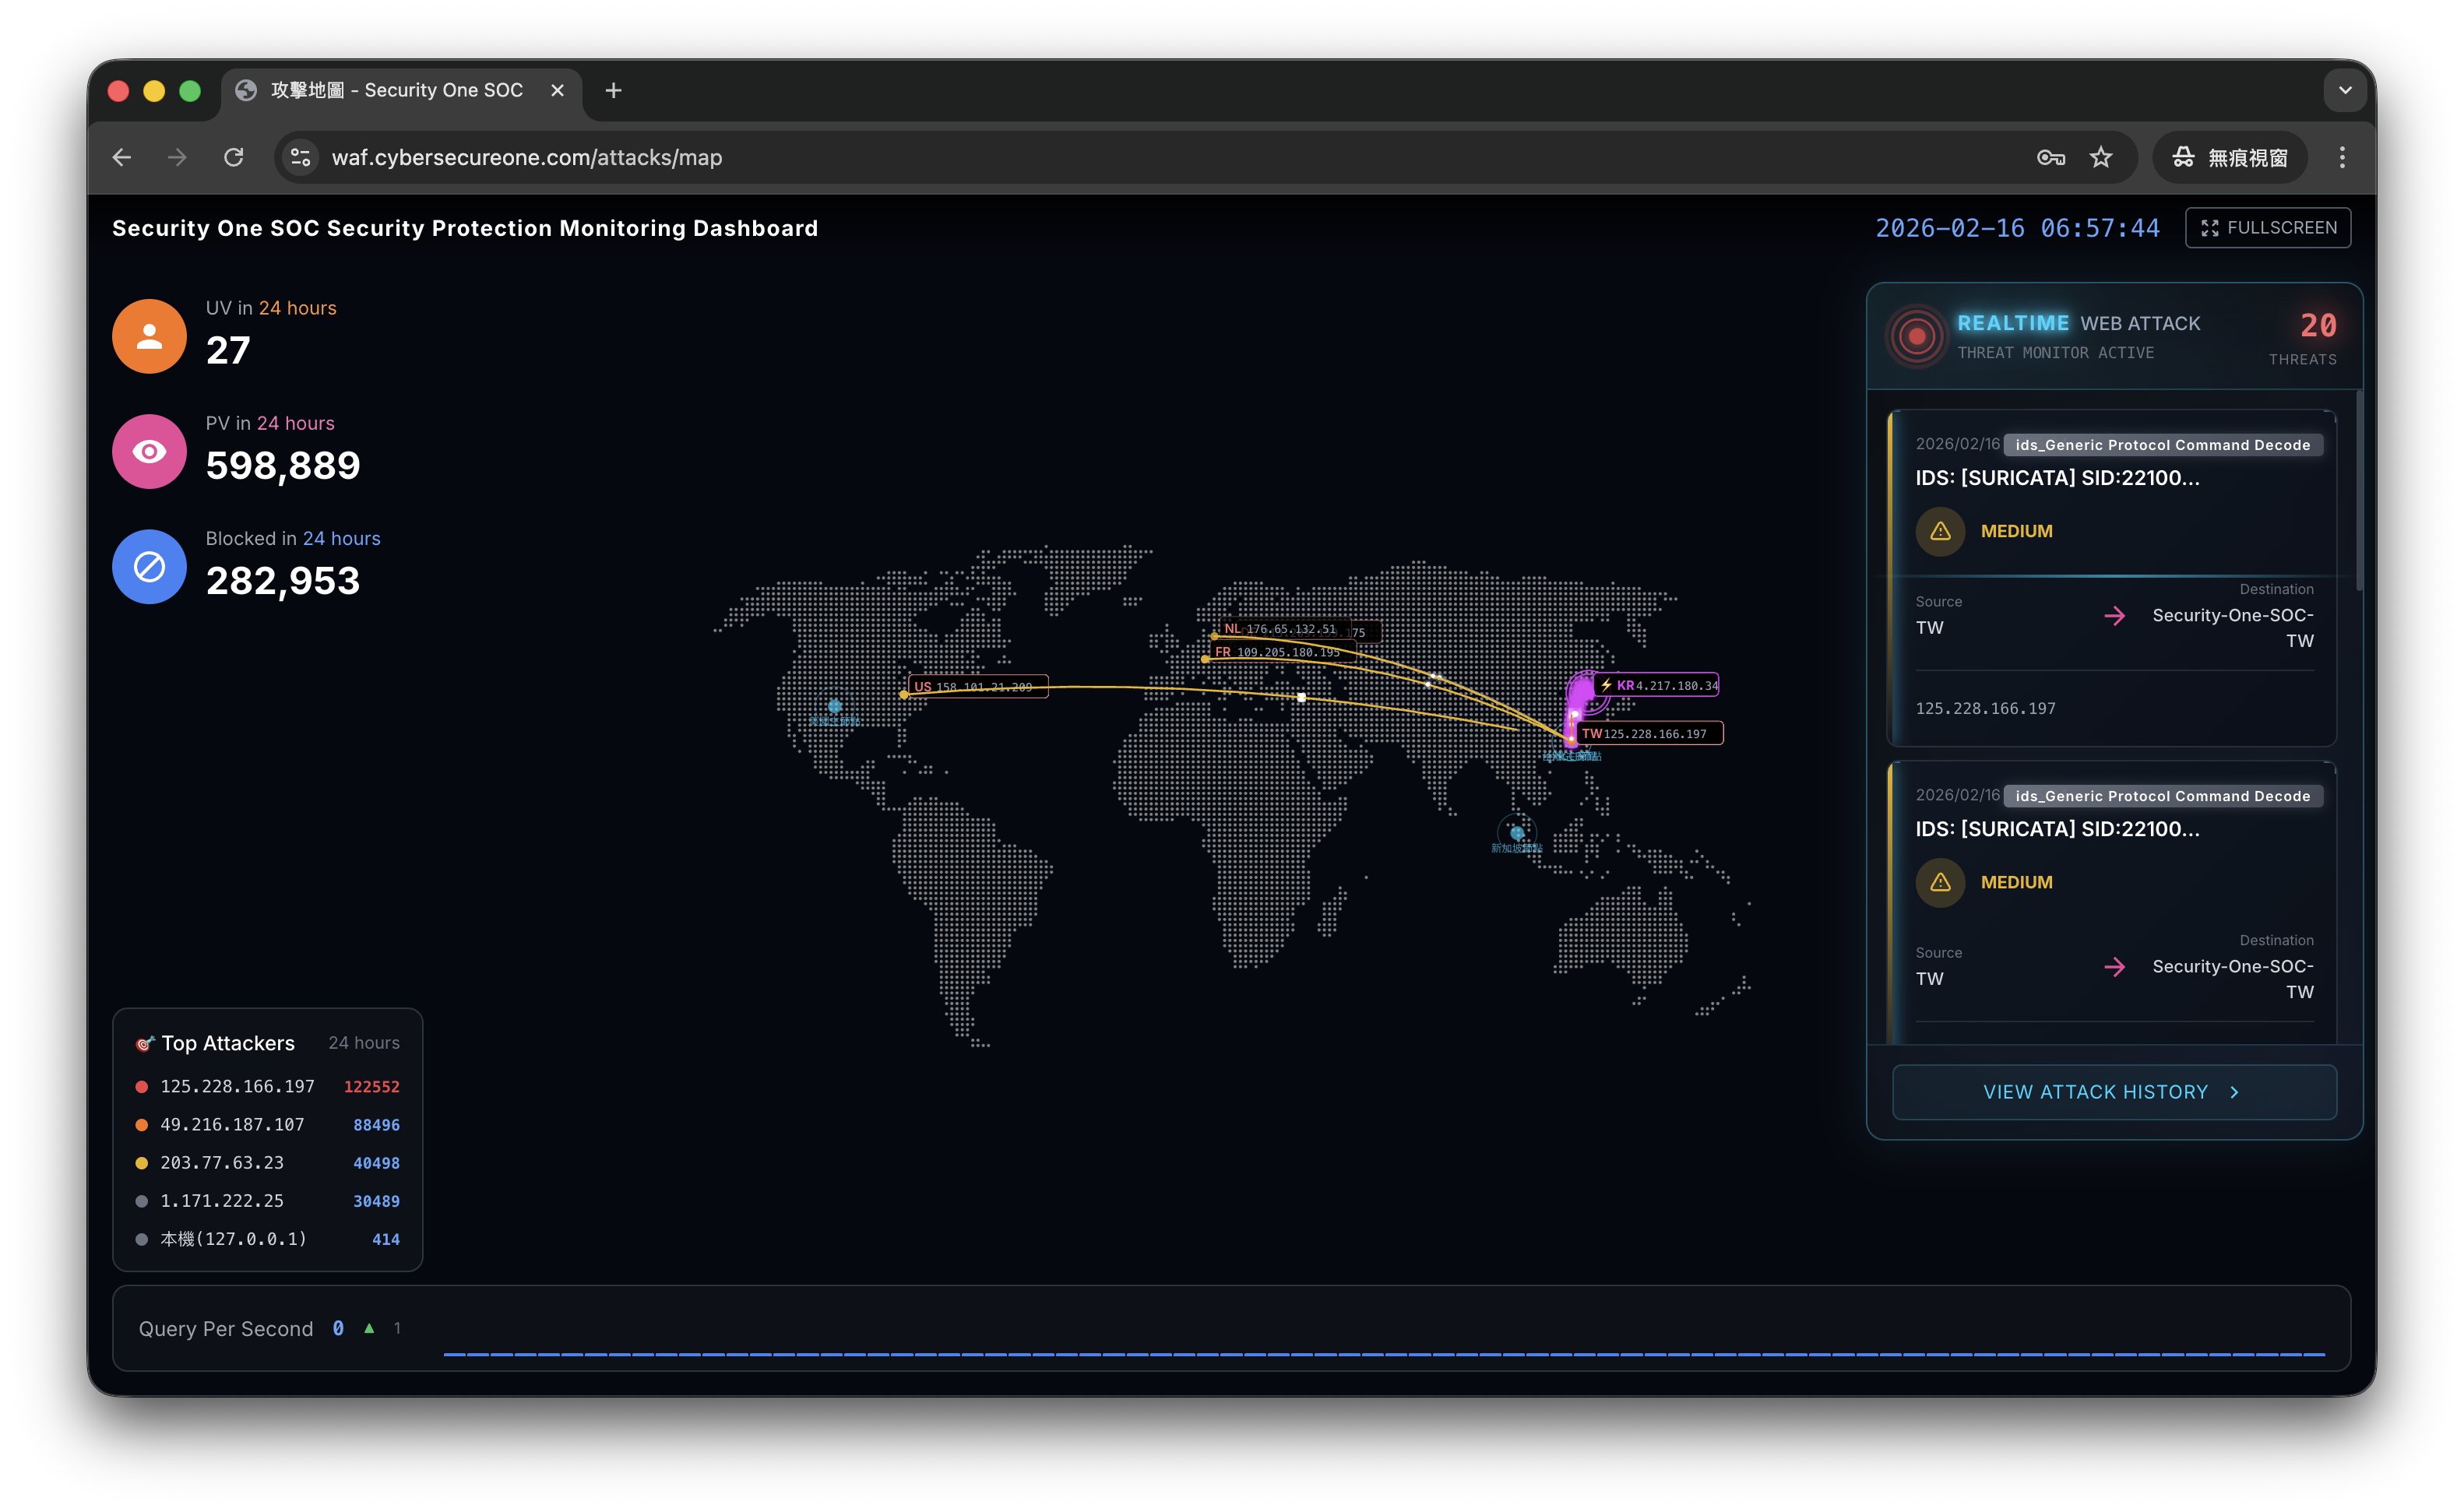The image size is (2464, 1512).
Task: Click the Singapore node marker on map
Action: 1516,832
